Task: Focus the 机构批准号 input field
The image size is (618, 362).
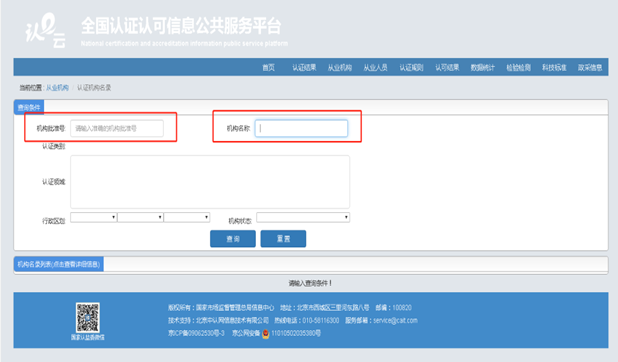Action: [x=117, y=128]
